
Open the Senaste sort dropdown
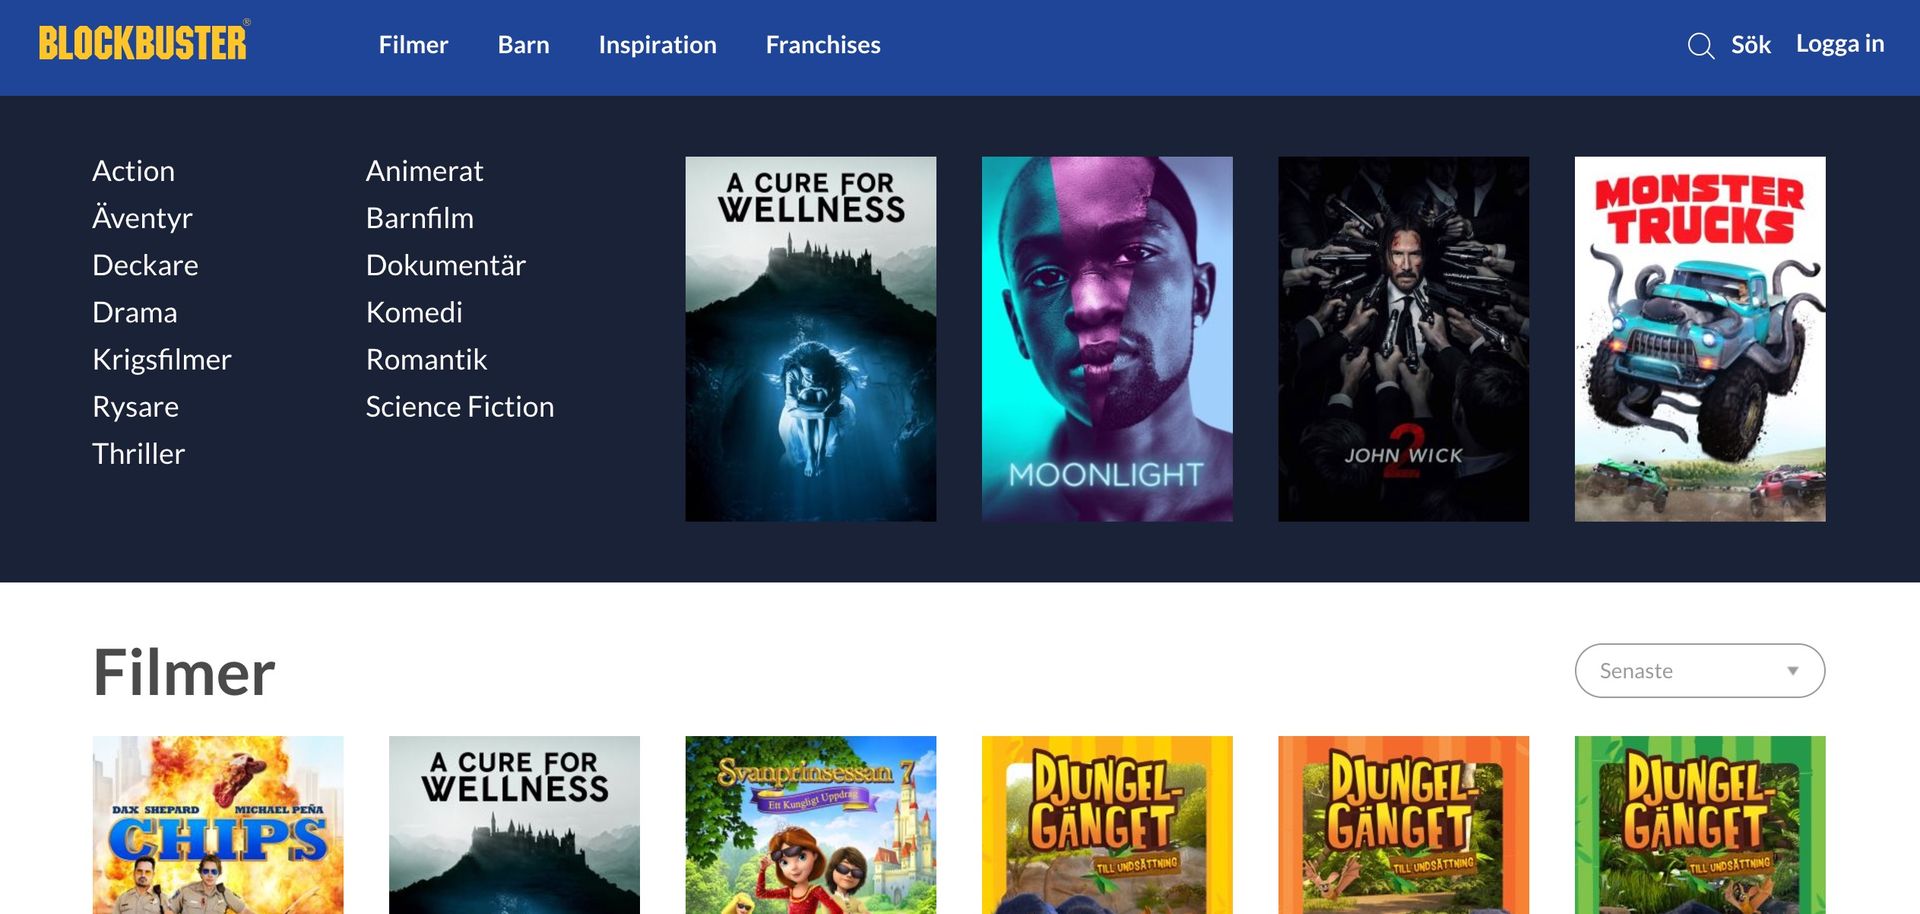click(x=1700, y=671)
